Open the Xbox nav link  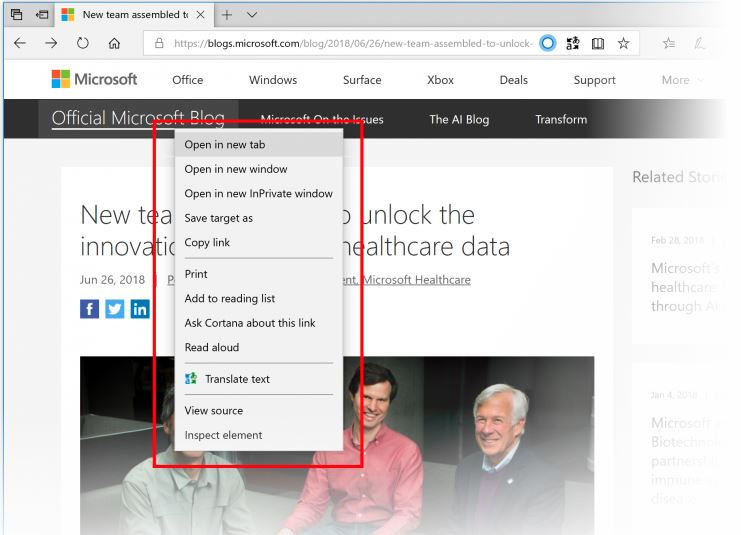[440, 80]
